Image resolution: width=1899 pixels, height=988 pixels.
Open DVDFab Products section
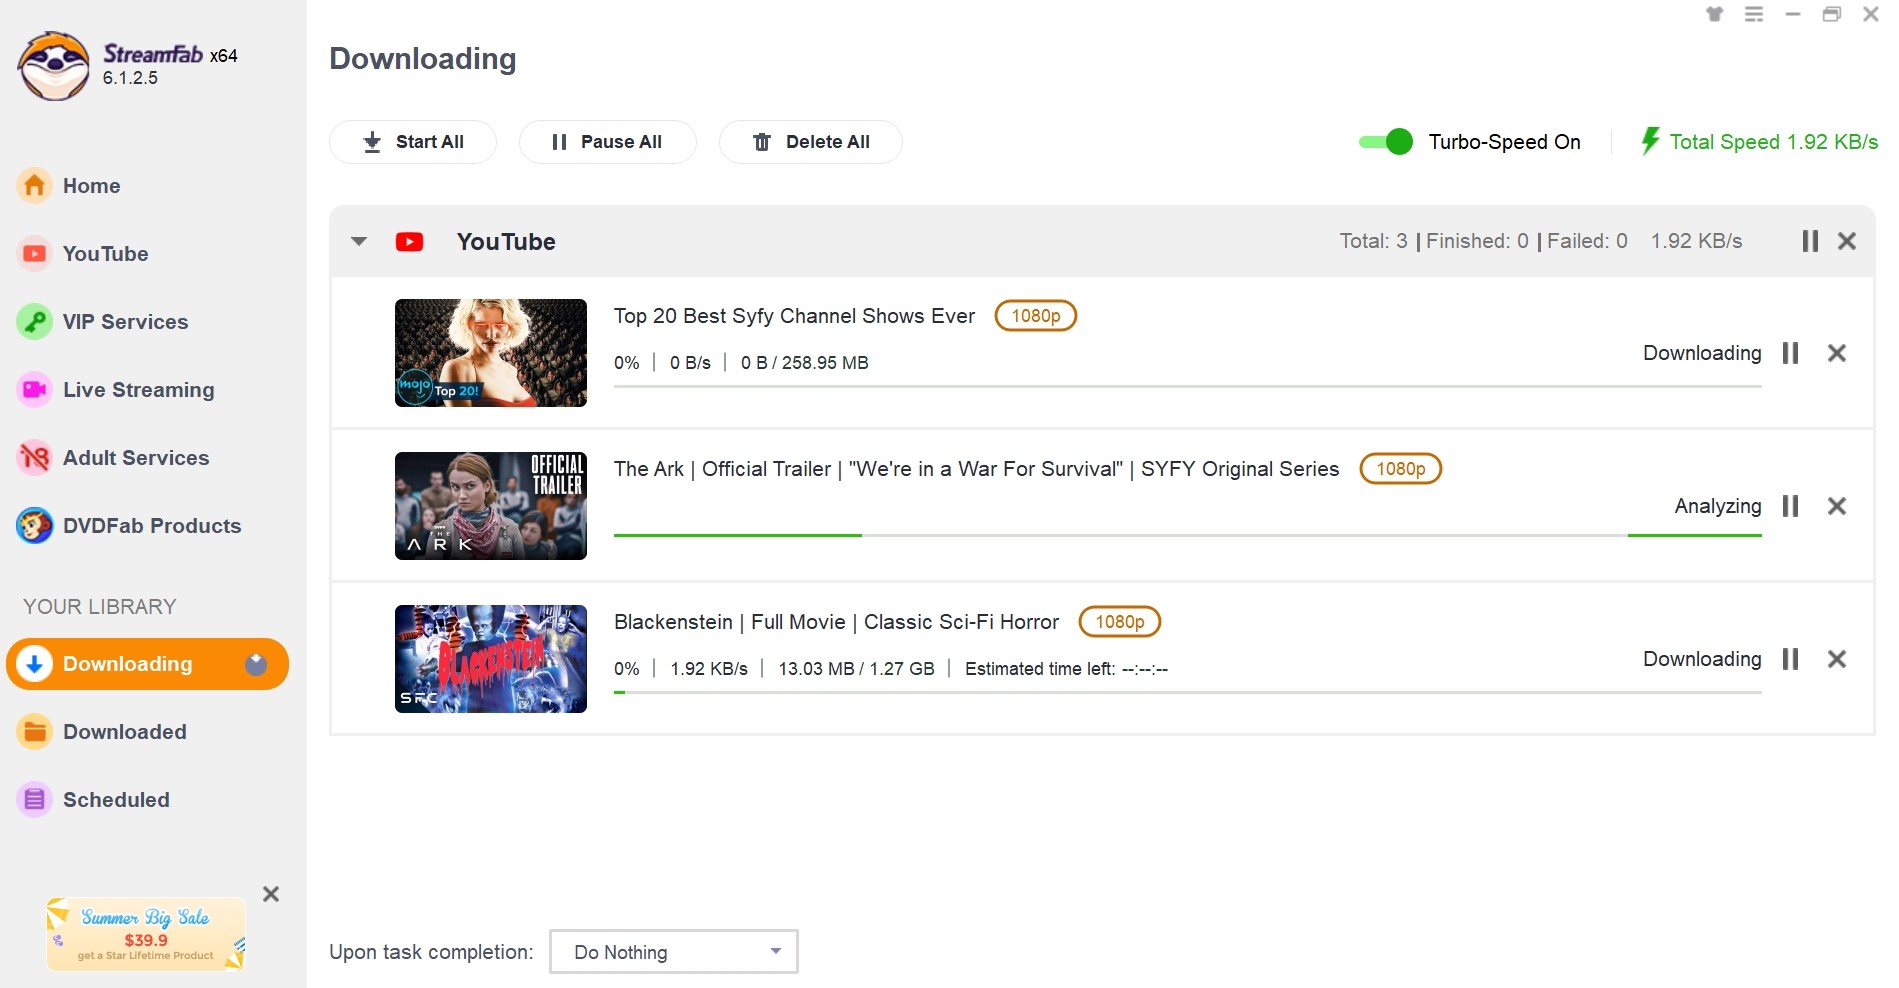[152, 526]
